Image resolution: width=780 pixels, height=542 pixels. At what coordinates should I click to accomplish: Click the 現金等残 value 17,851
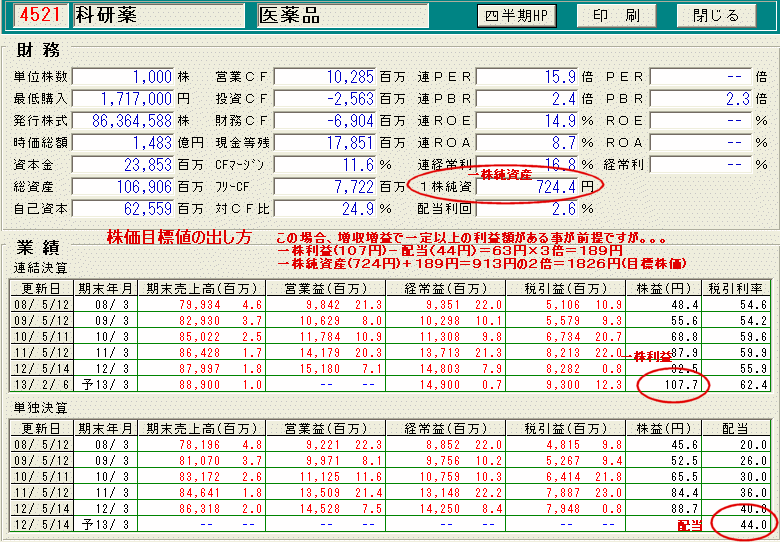pos(325,143)
